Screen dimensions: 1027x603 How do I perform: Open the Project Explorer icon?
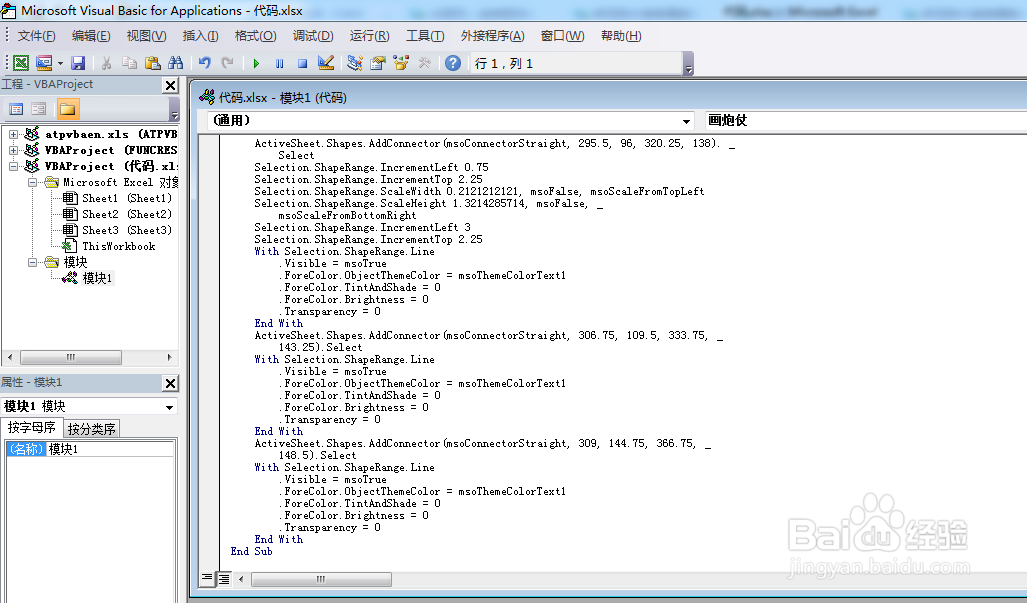[355, 63]
